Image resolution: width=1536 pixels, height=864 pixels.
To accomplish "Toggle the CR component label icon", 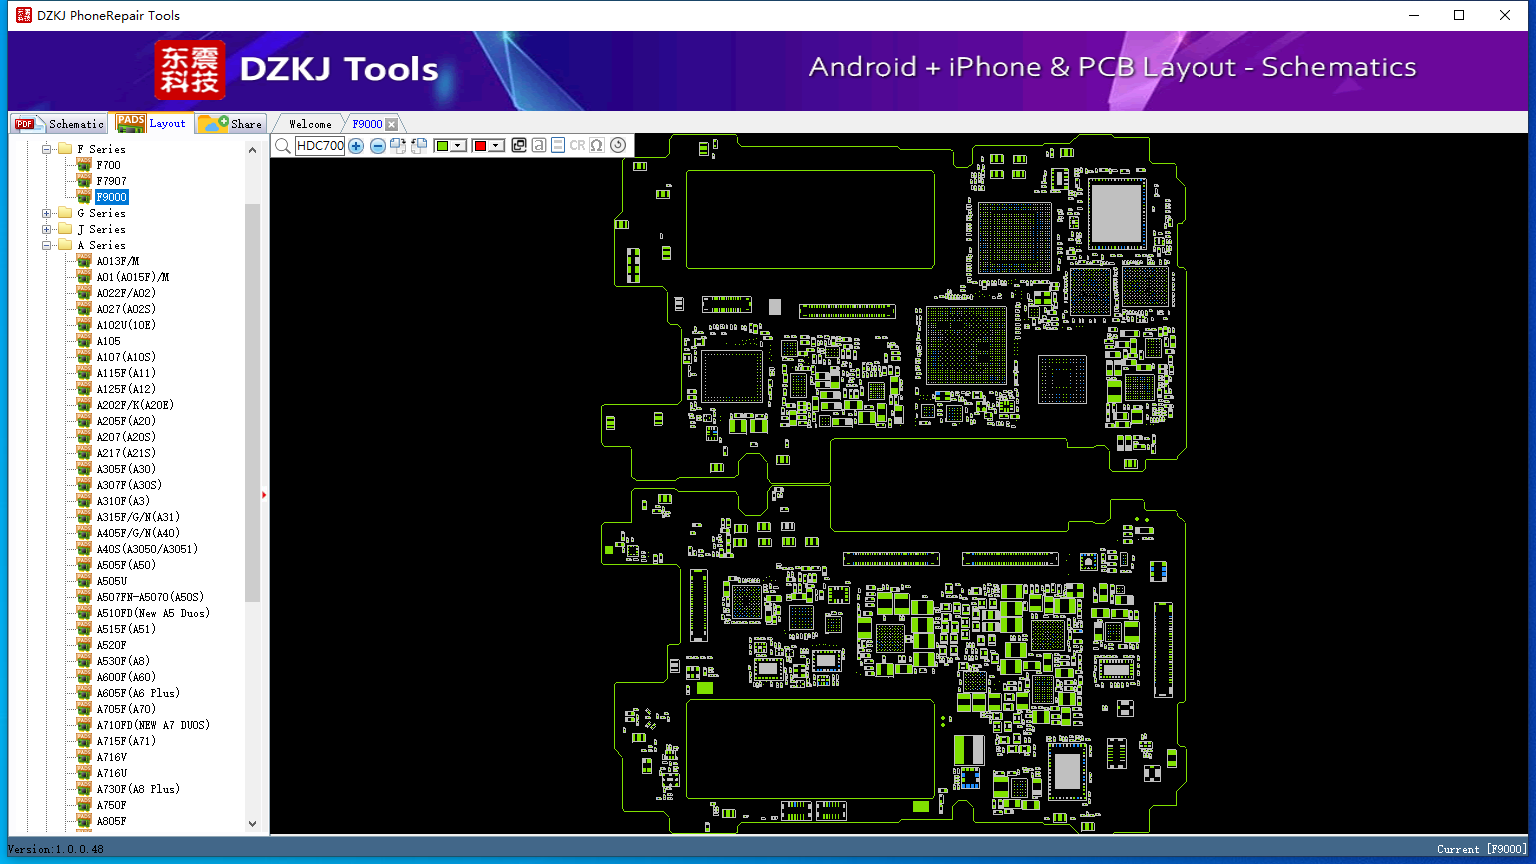I will click(578, 146).
